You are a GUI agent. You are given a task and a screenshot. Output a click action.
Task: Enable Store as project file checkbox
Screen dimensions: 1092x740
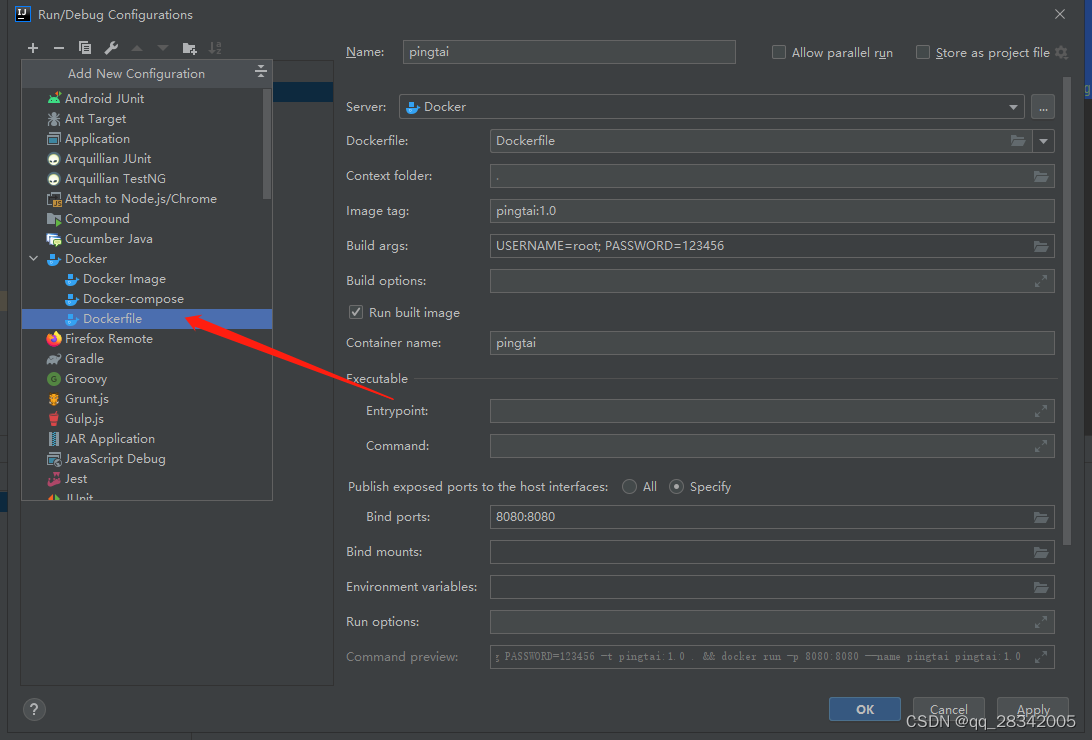923,52
